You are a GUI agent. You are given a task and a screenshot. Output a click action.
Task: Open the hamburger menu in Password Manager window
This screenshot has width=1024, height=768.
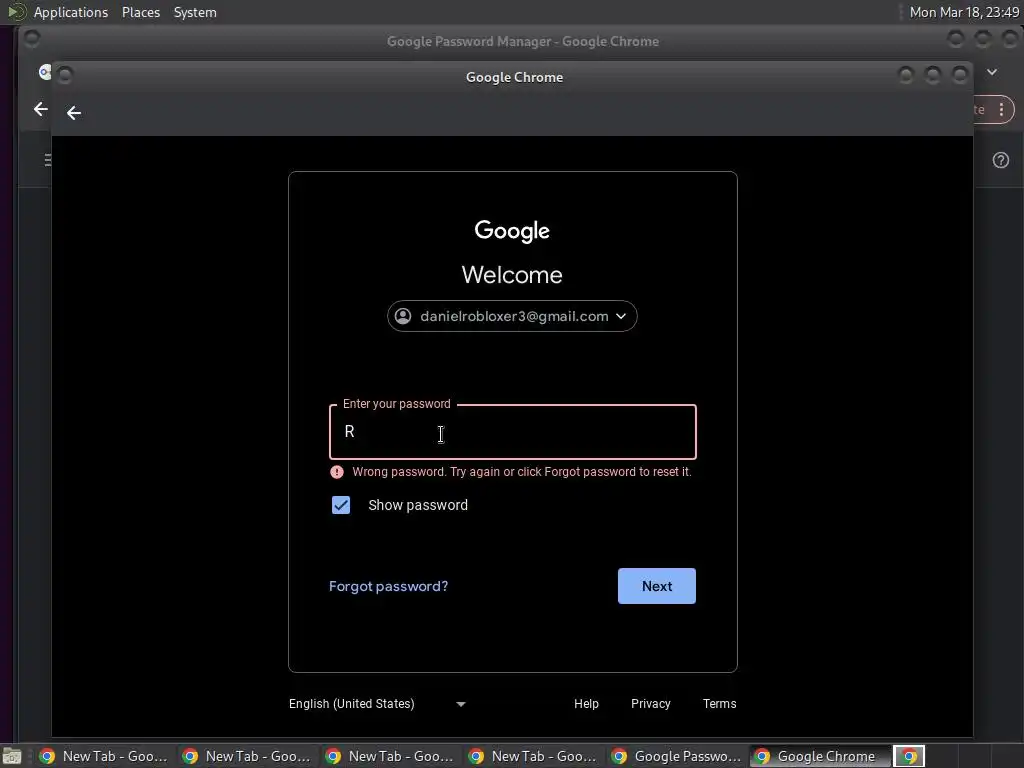point(48,160)
